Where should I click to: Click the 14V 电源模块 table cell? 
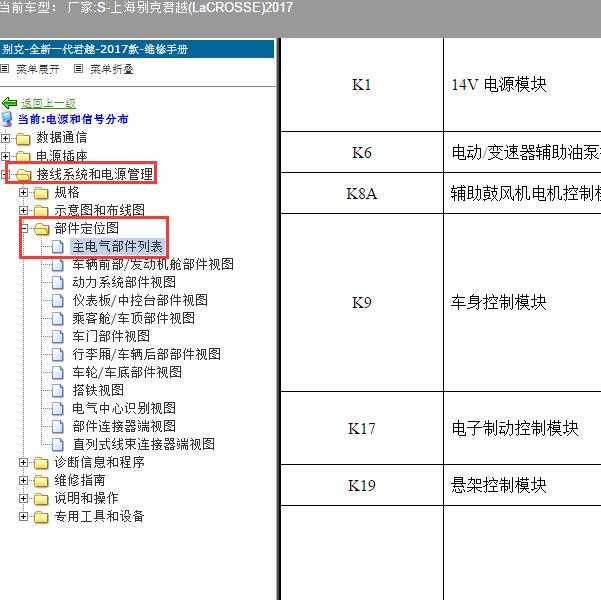[x=522, y=85]
